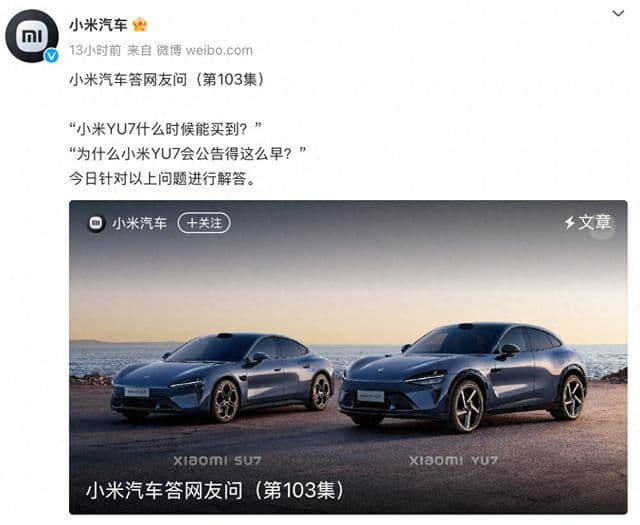Expand the post options chevron
640x525 pixels.
(x=618, y=13)
